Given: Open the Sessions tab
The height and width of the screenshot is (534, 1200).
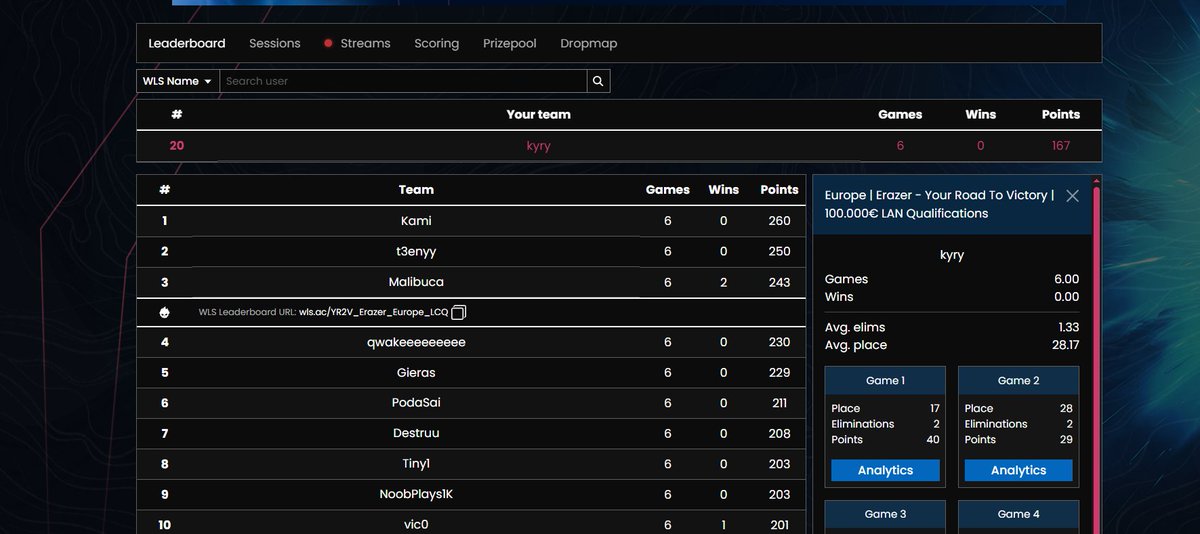Looking at the screenshot, I should pos(275,44).
